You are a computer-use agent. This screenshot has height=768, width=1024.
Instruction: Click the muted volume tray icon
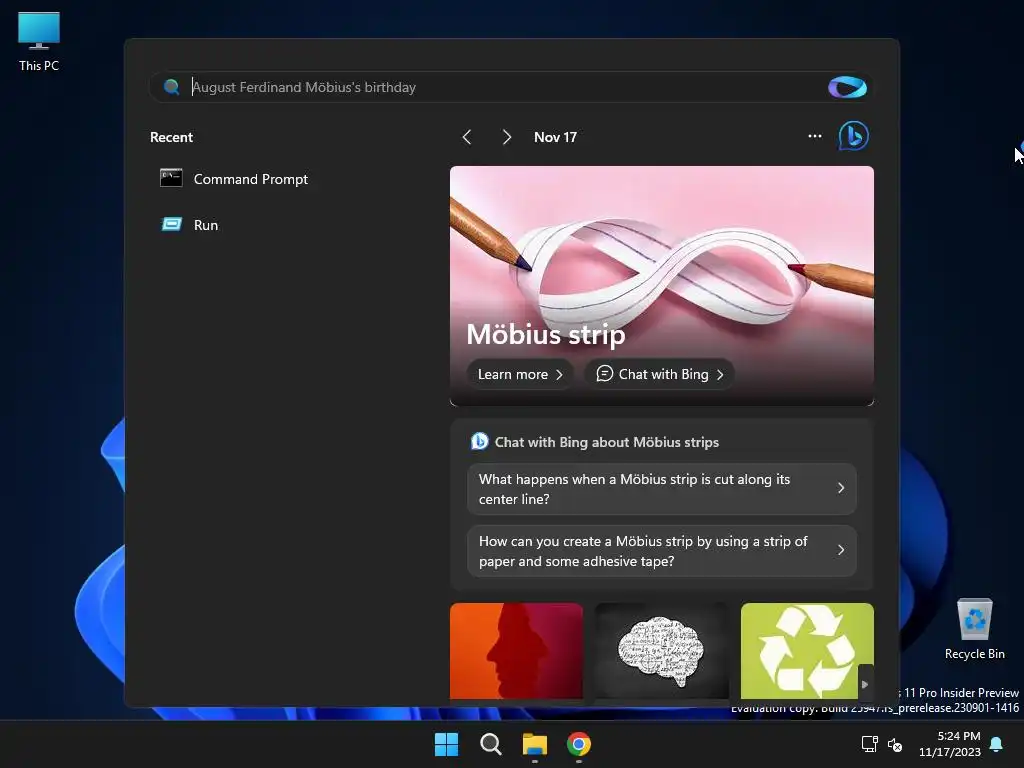pos(895,744)
